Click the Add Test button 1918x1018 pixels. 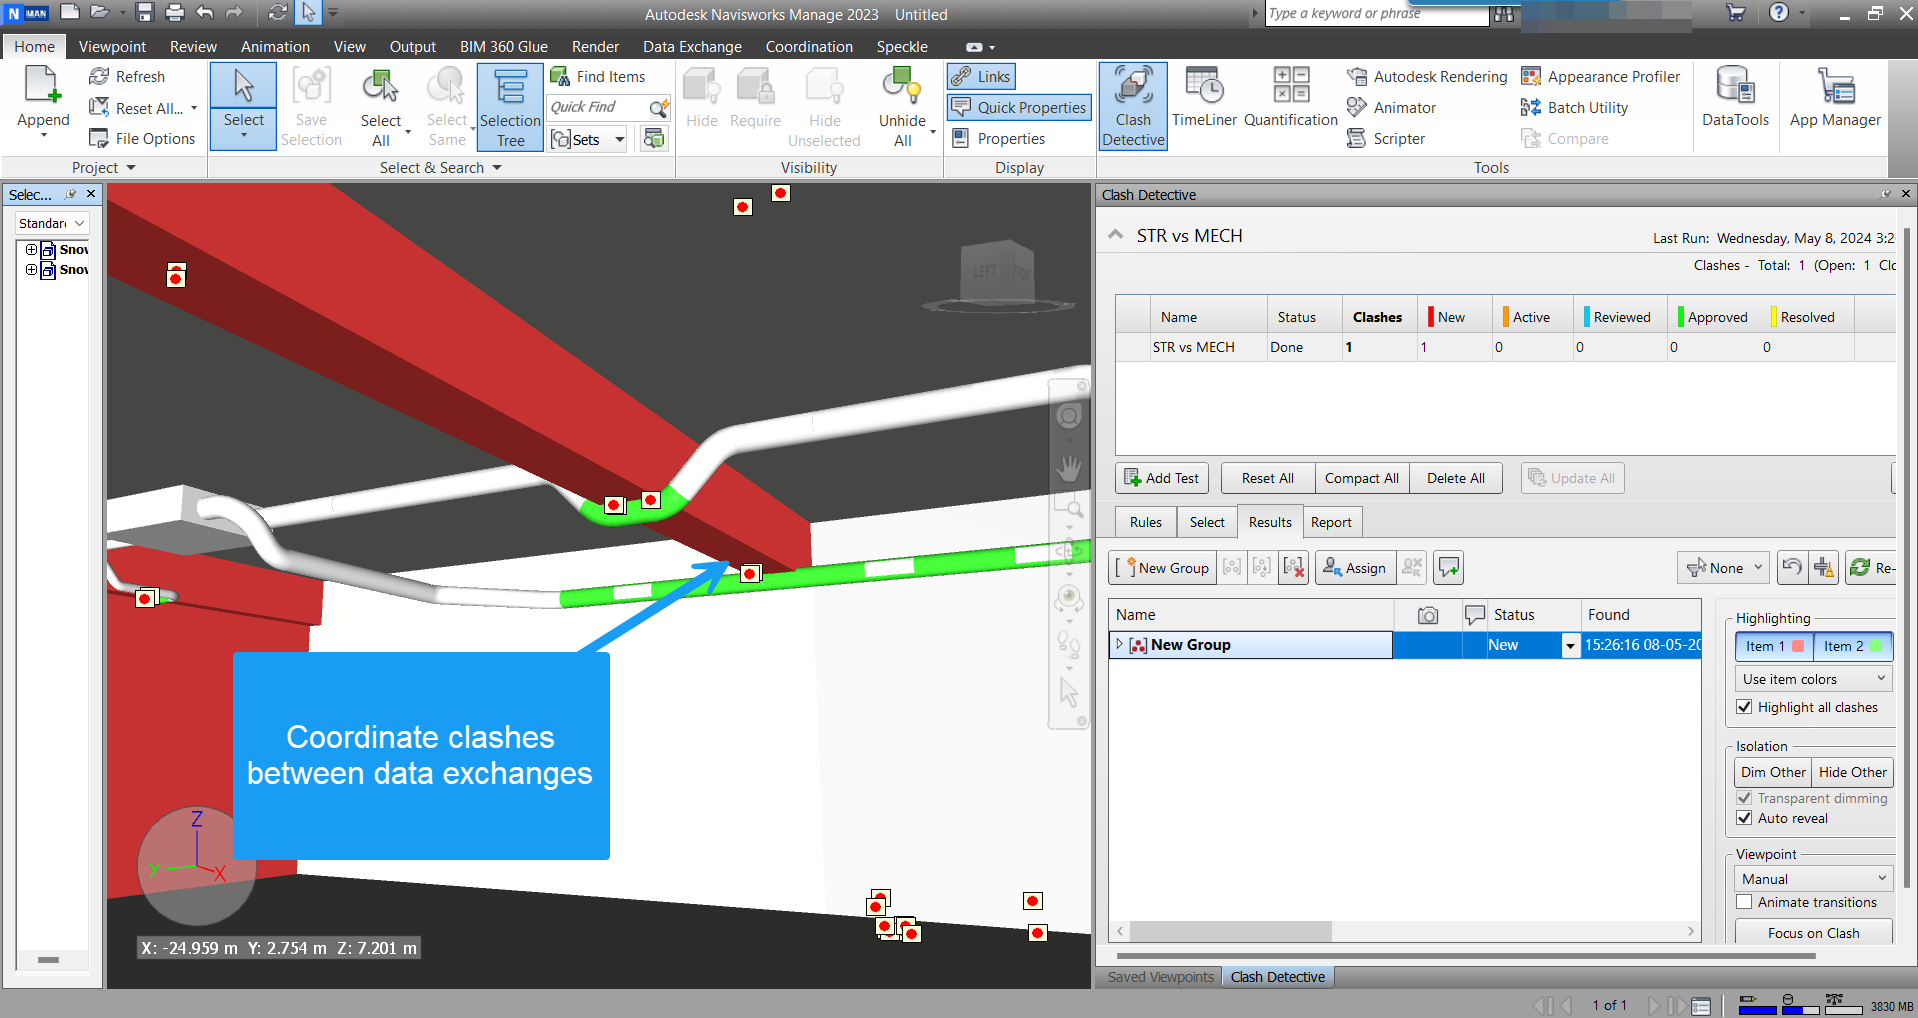click(x=1161, y=478)
